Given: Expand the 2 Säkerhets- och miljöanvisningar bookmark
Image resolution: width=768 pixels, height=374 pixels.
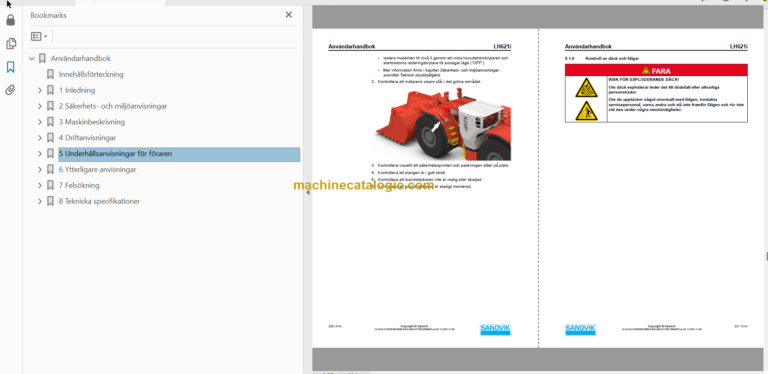Looking at the screenshot, I should [40, 106].
